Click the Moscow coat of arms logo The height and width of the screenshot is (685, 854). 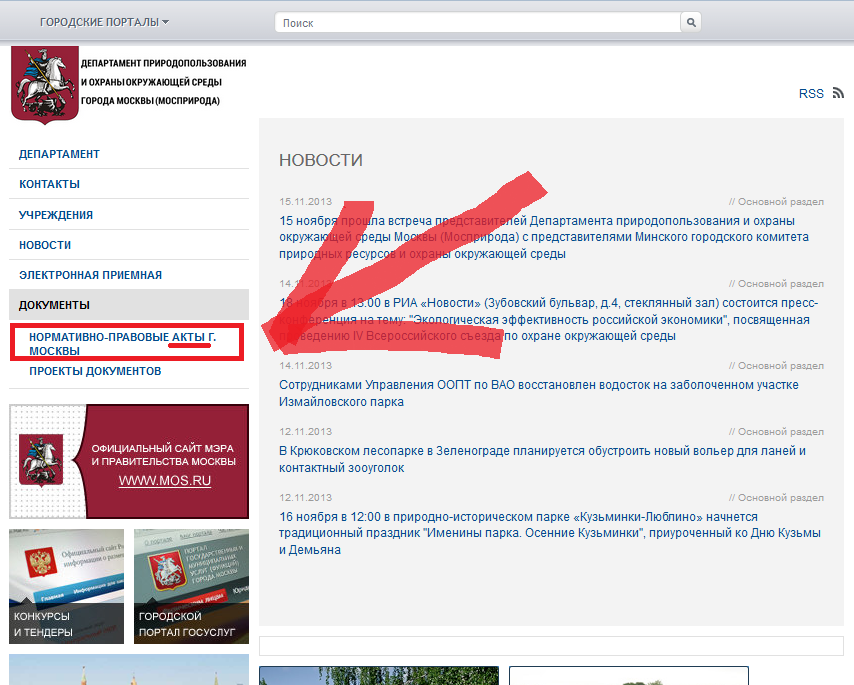click(43, 83)
